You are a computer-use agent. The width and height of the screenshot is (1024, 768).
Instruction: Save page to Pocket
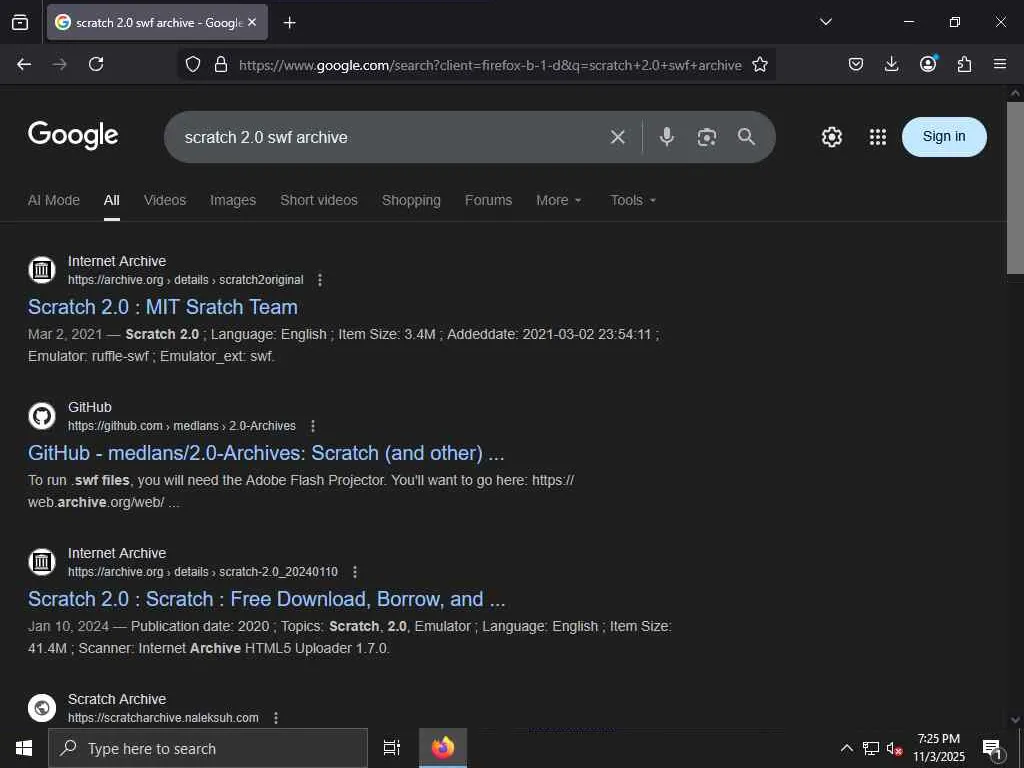[856, 64]
